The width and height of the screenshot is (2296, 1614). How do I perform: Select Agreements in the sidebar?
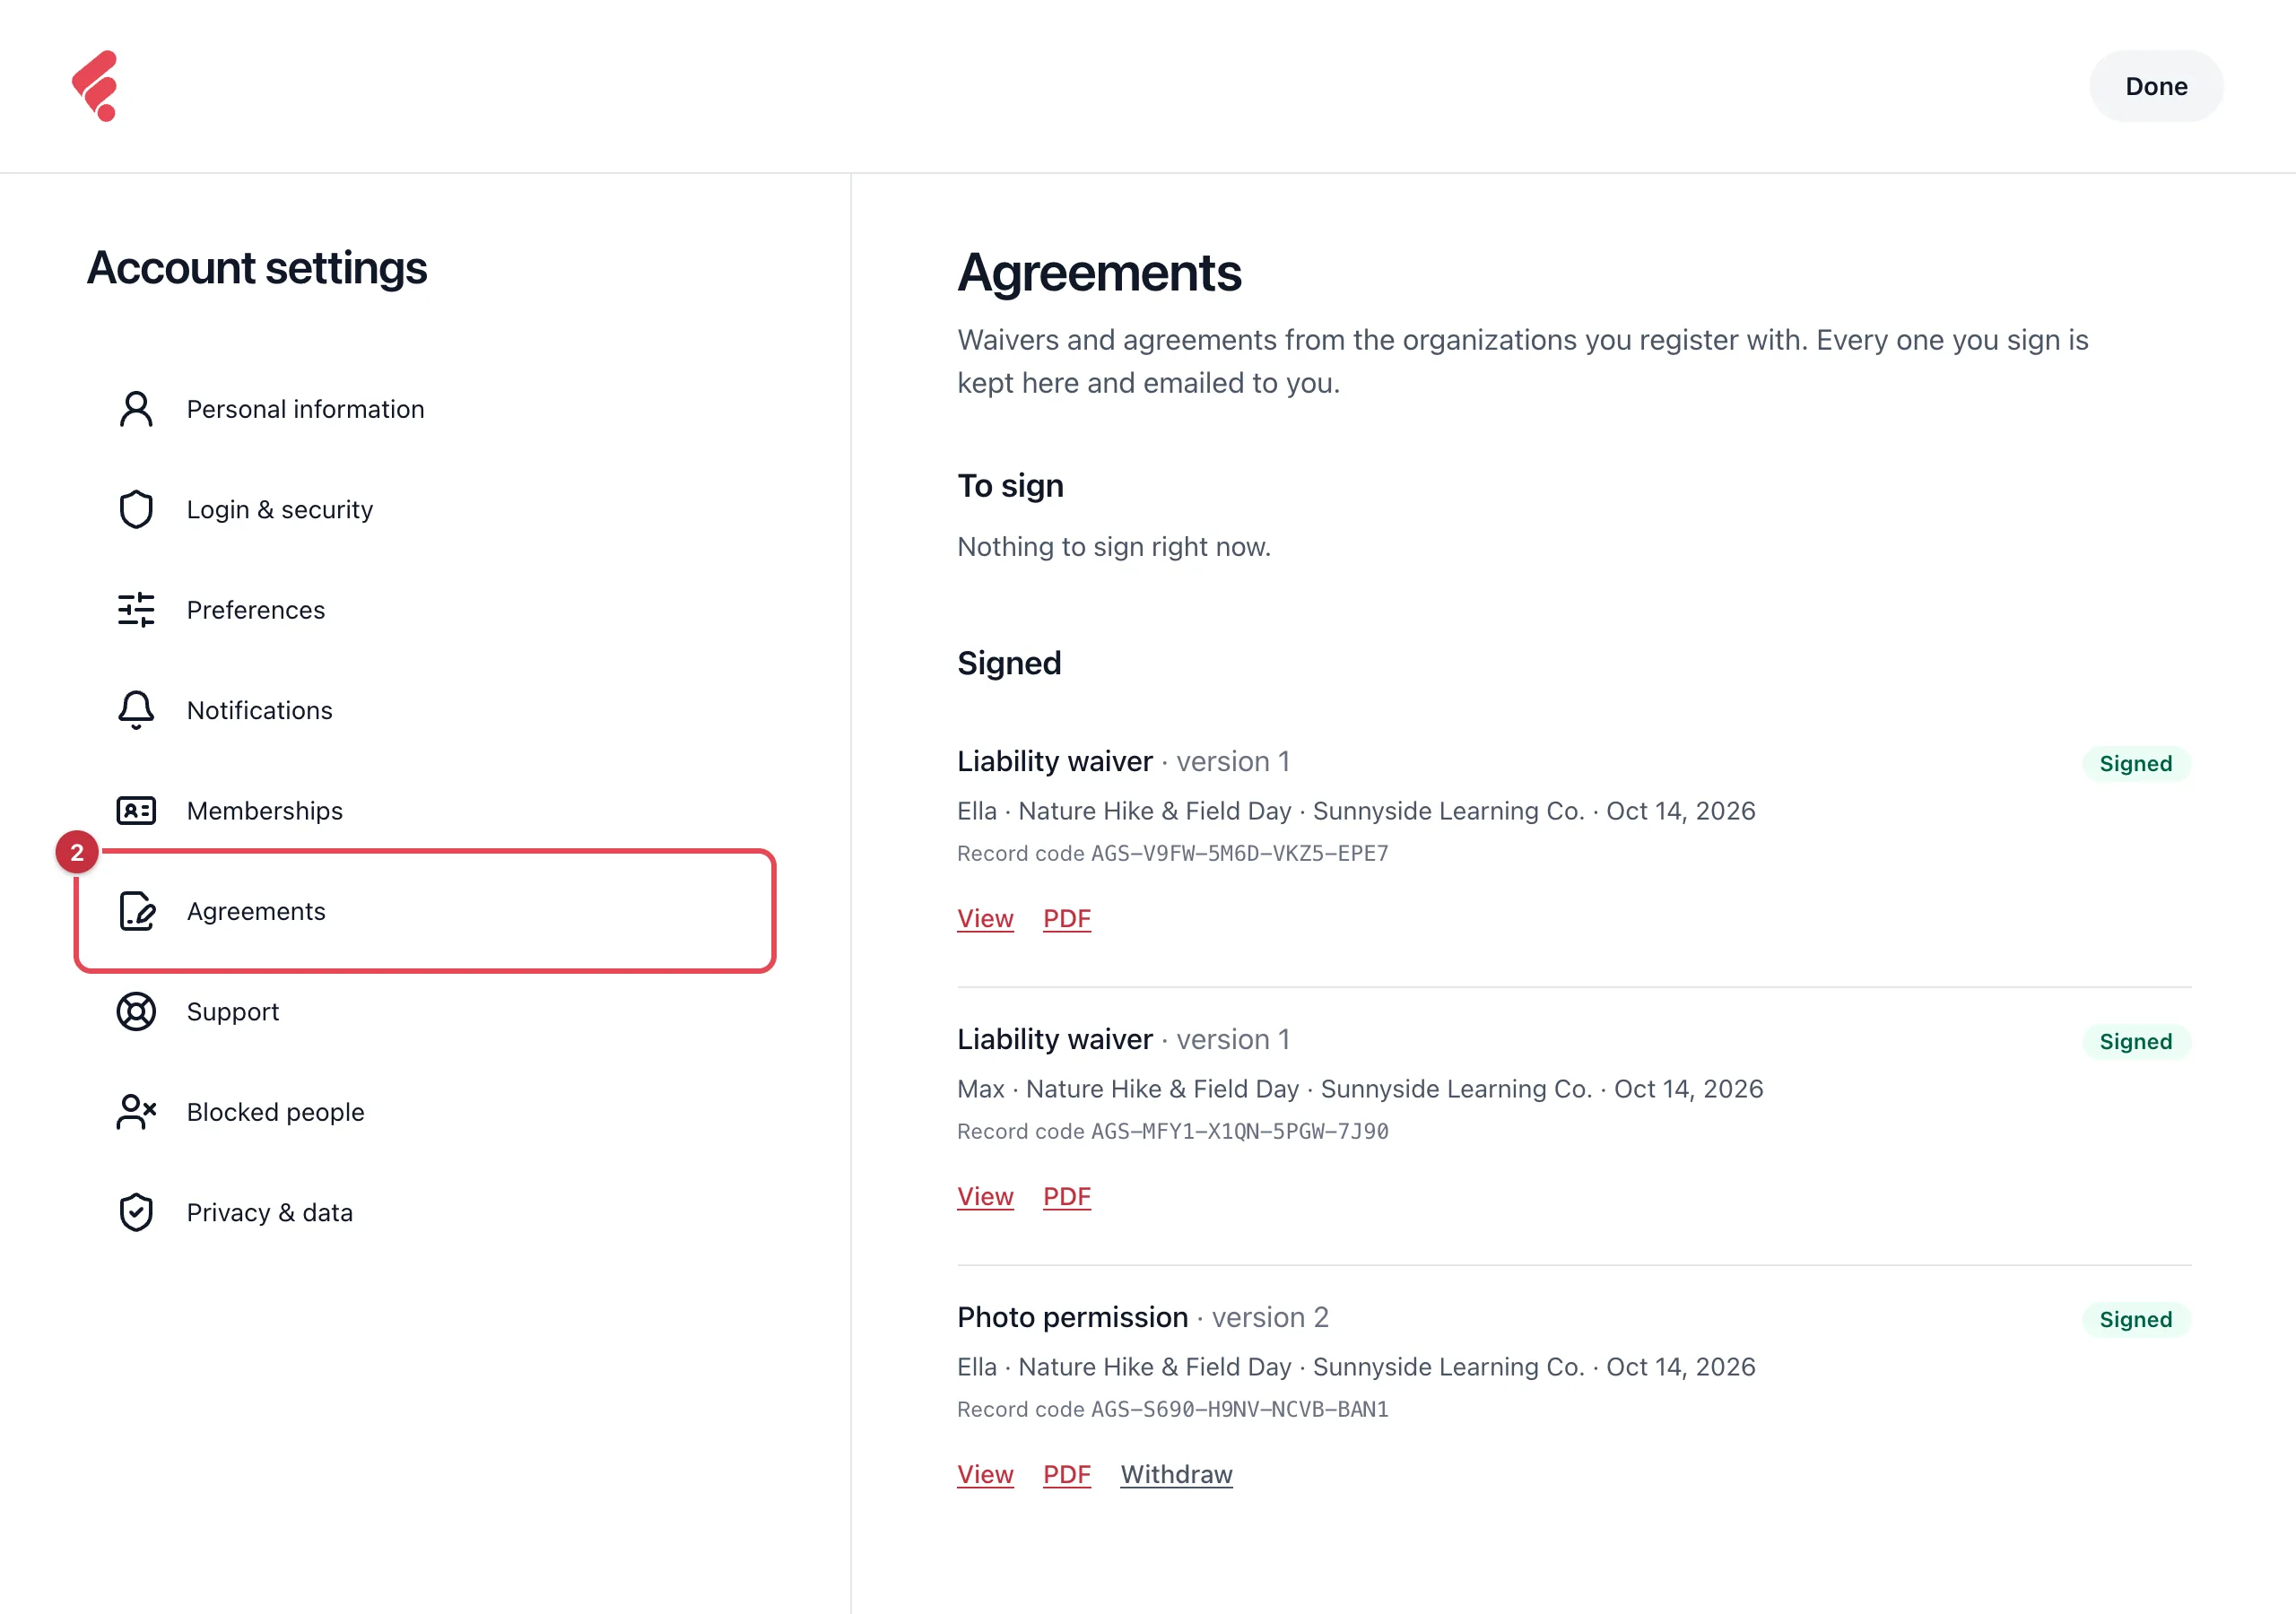pos(425,911)
